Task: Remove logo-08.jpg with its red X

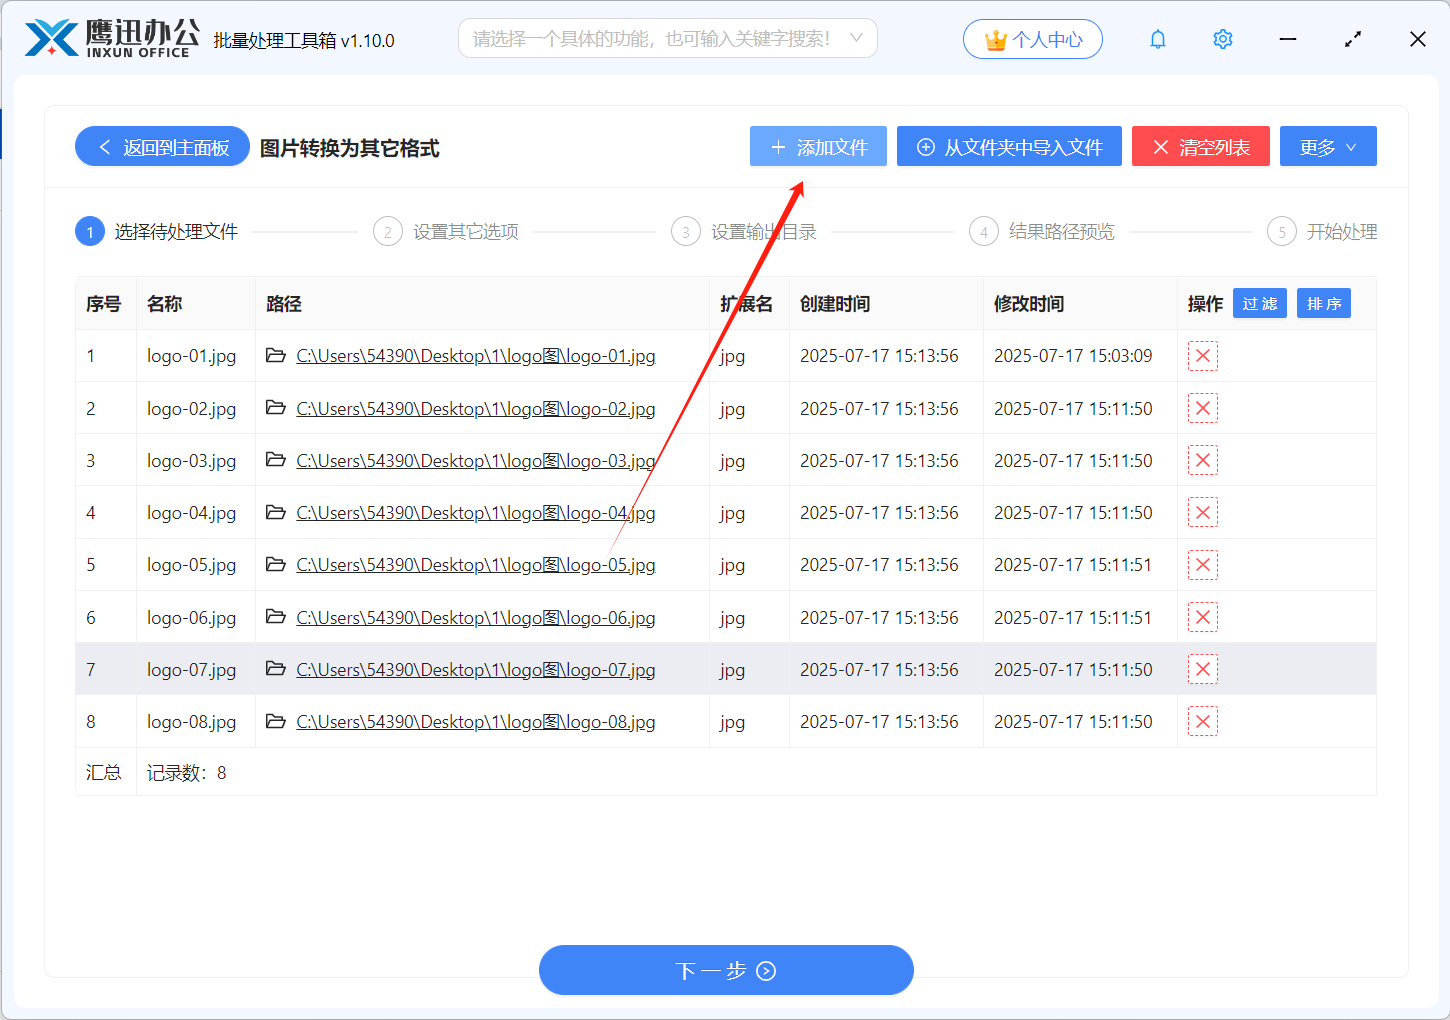Action: click(1203, 721)
